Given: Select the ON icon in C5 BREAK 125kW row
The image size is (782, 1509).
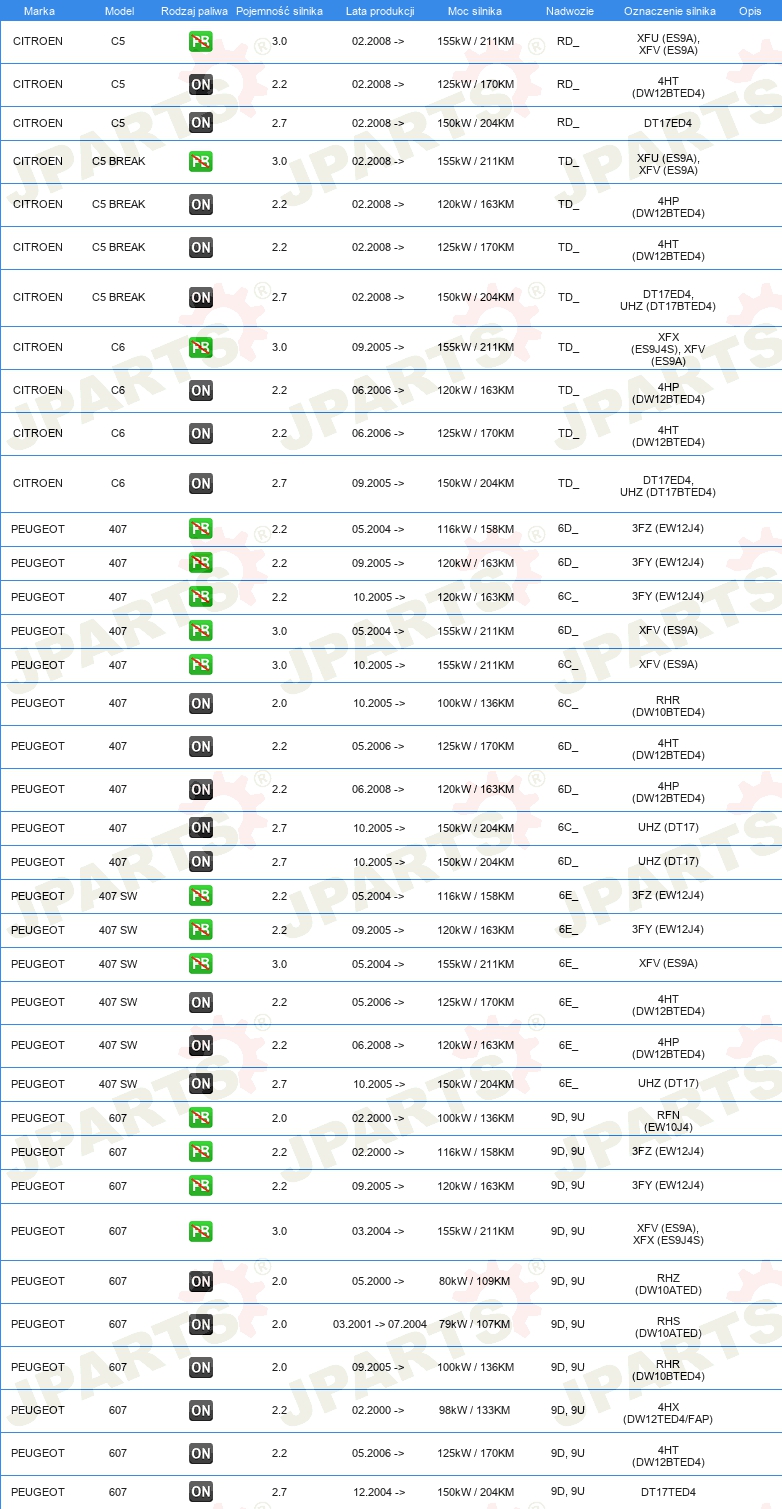Looking at the screenshot, I should click(201, 247).
